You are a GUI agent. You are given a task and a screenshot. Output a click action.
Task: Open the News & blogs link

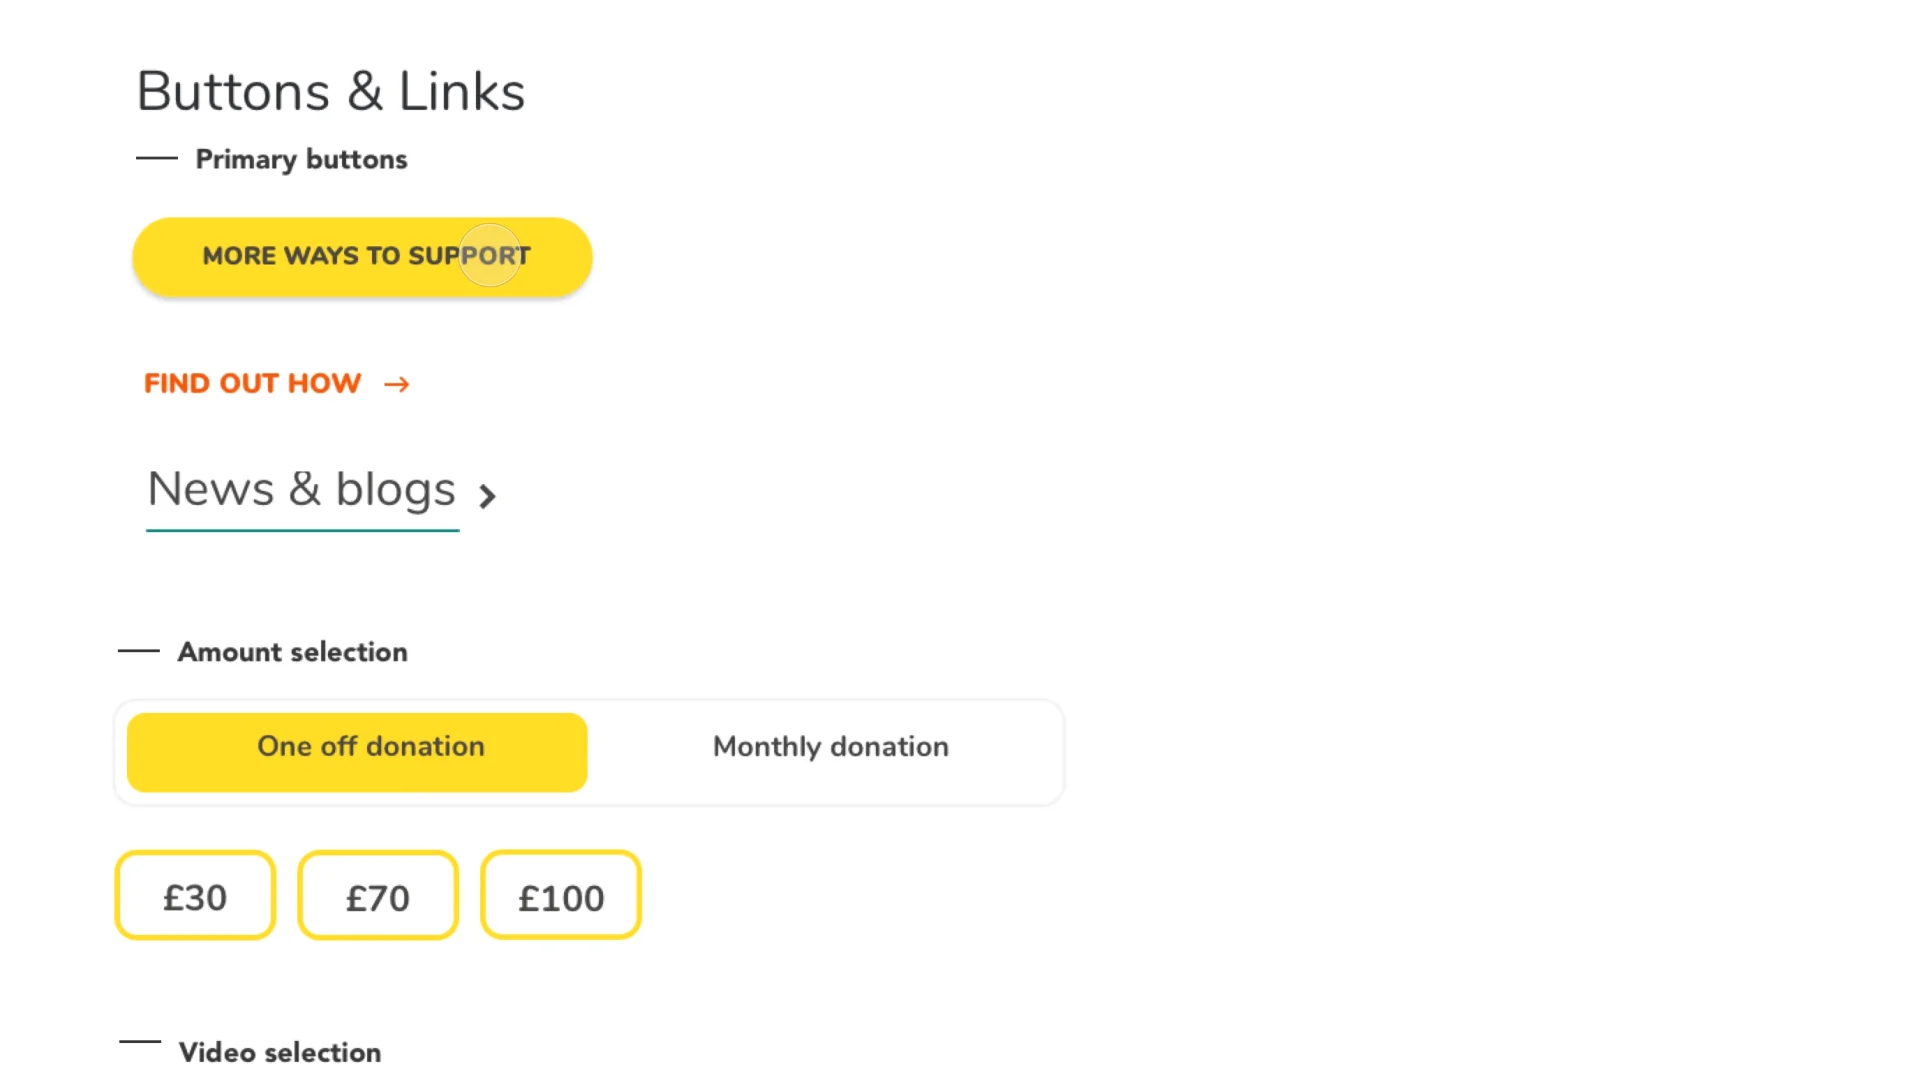coord(301,489)
